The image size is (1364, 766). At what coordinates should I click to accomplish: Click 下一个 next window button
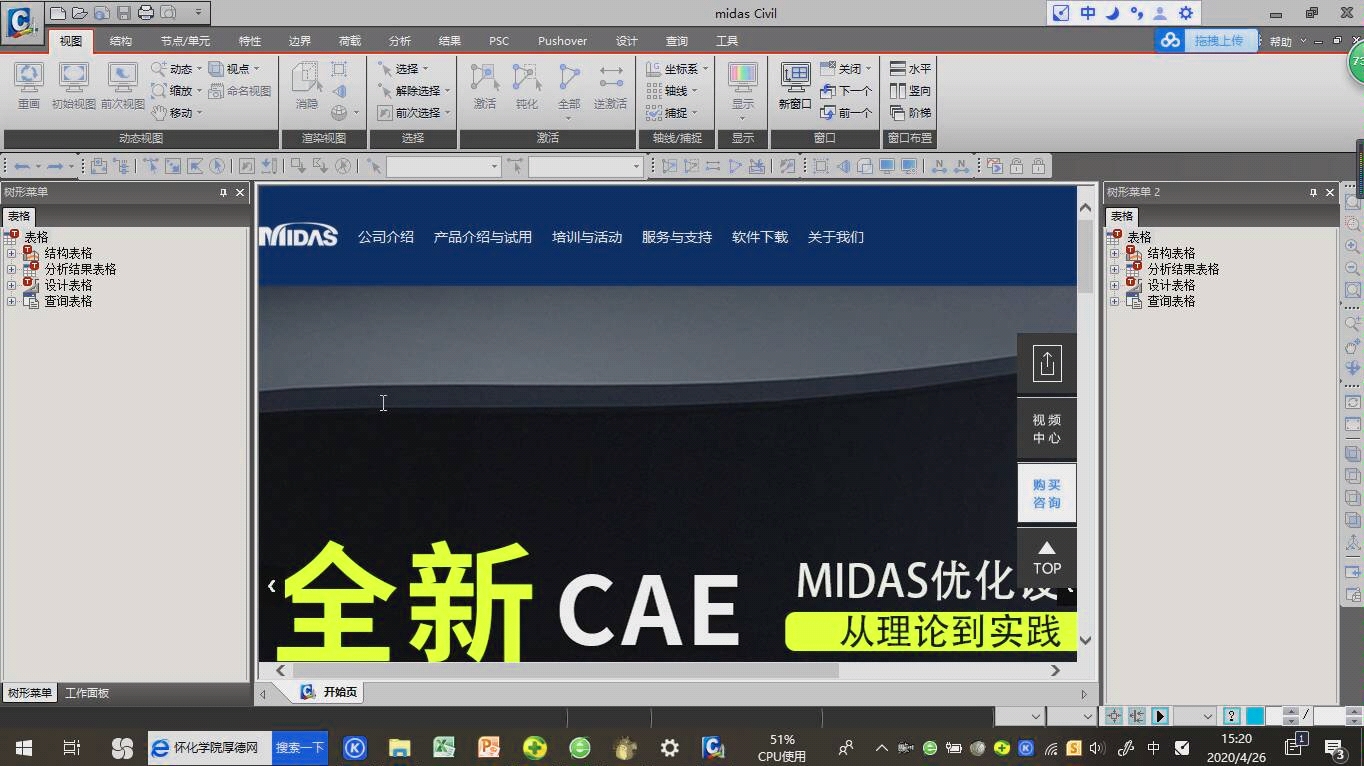click(846, 91)
